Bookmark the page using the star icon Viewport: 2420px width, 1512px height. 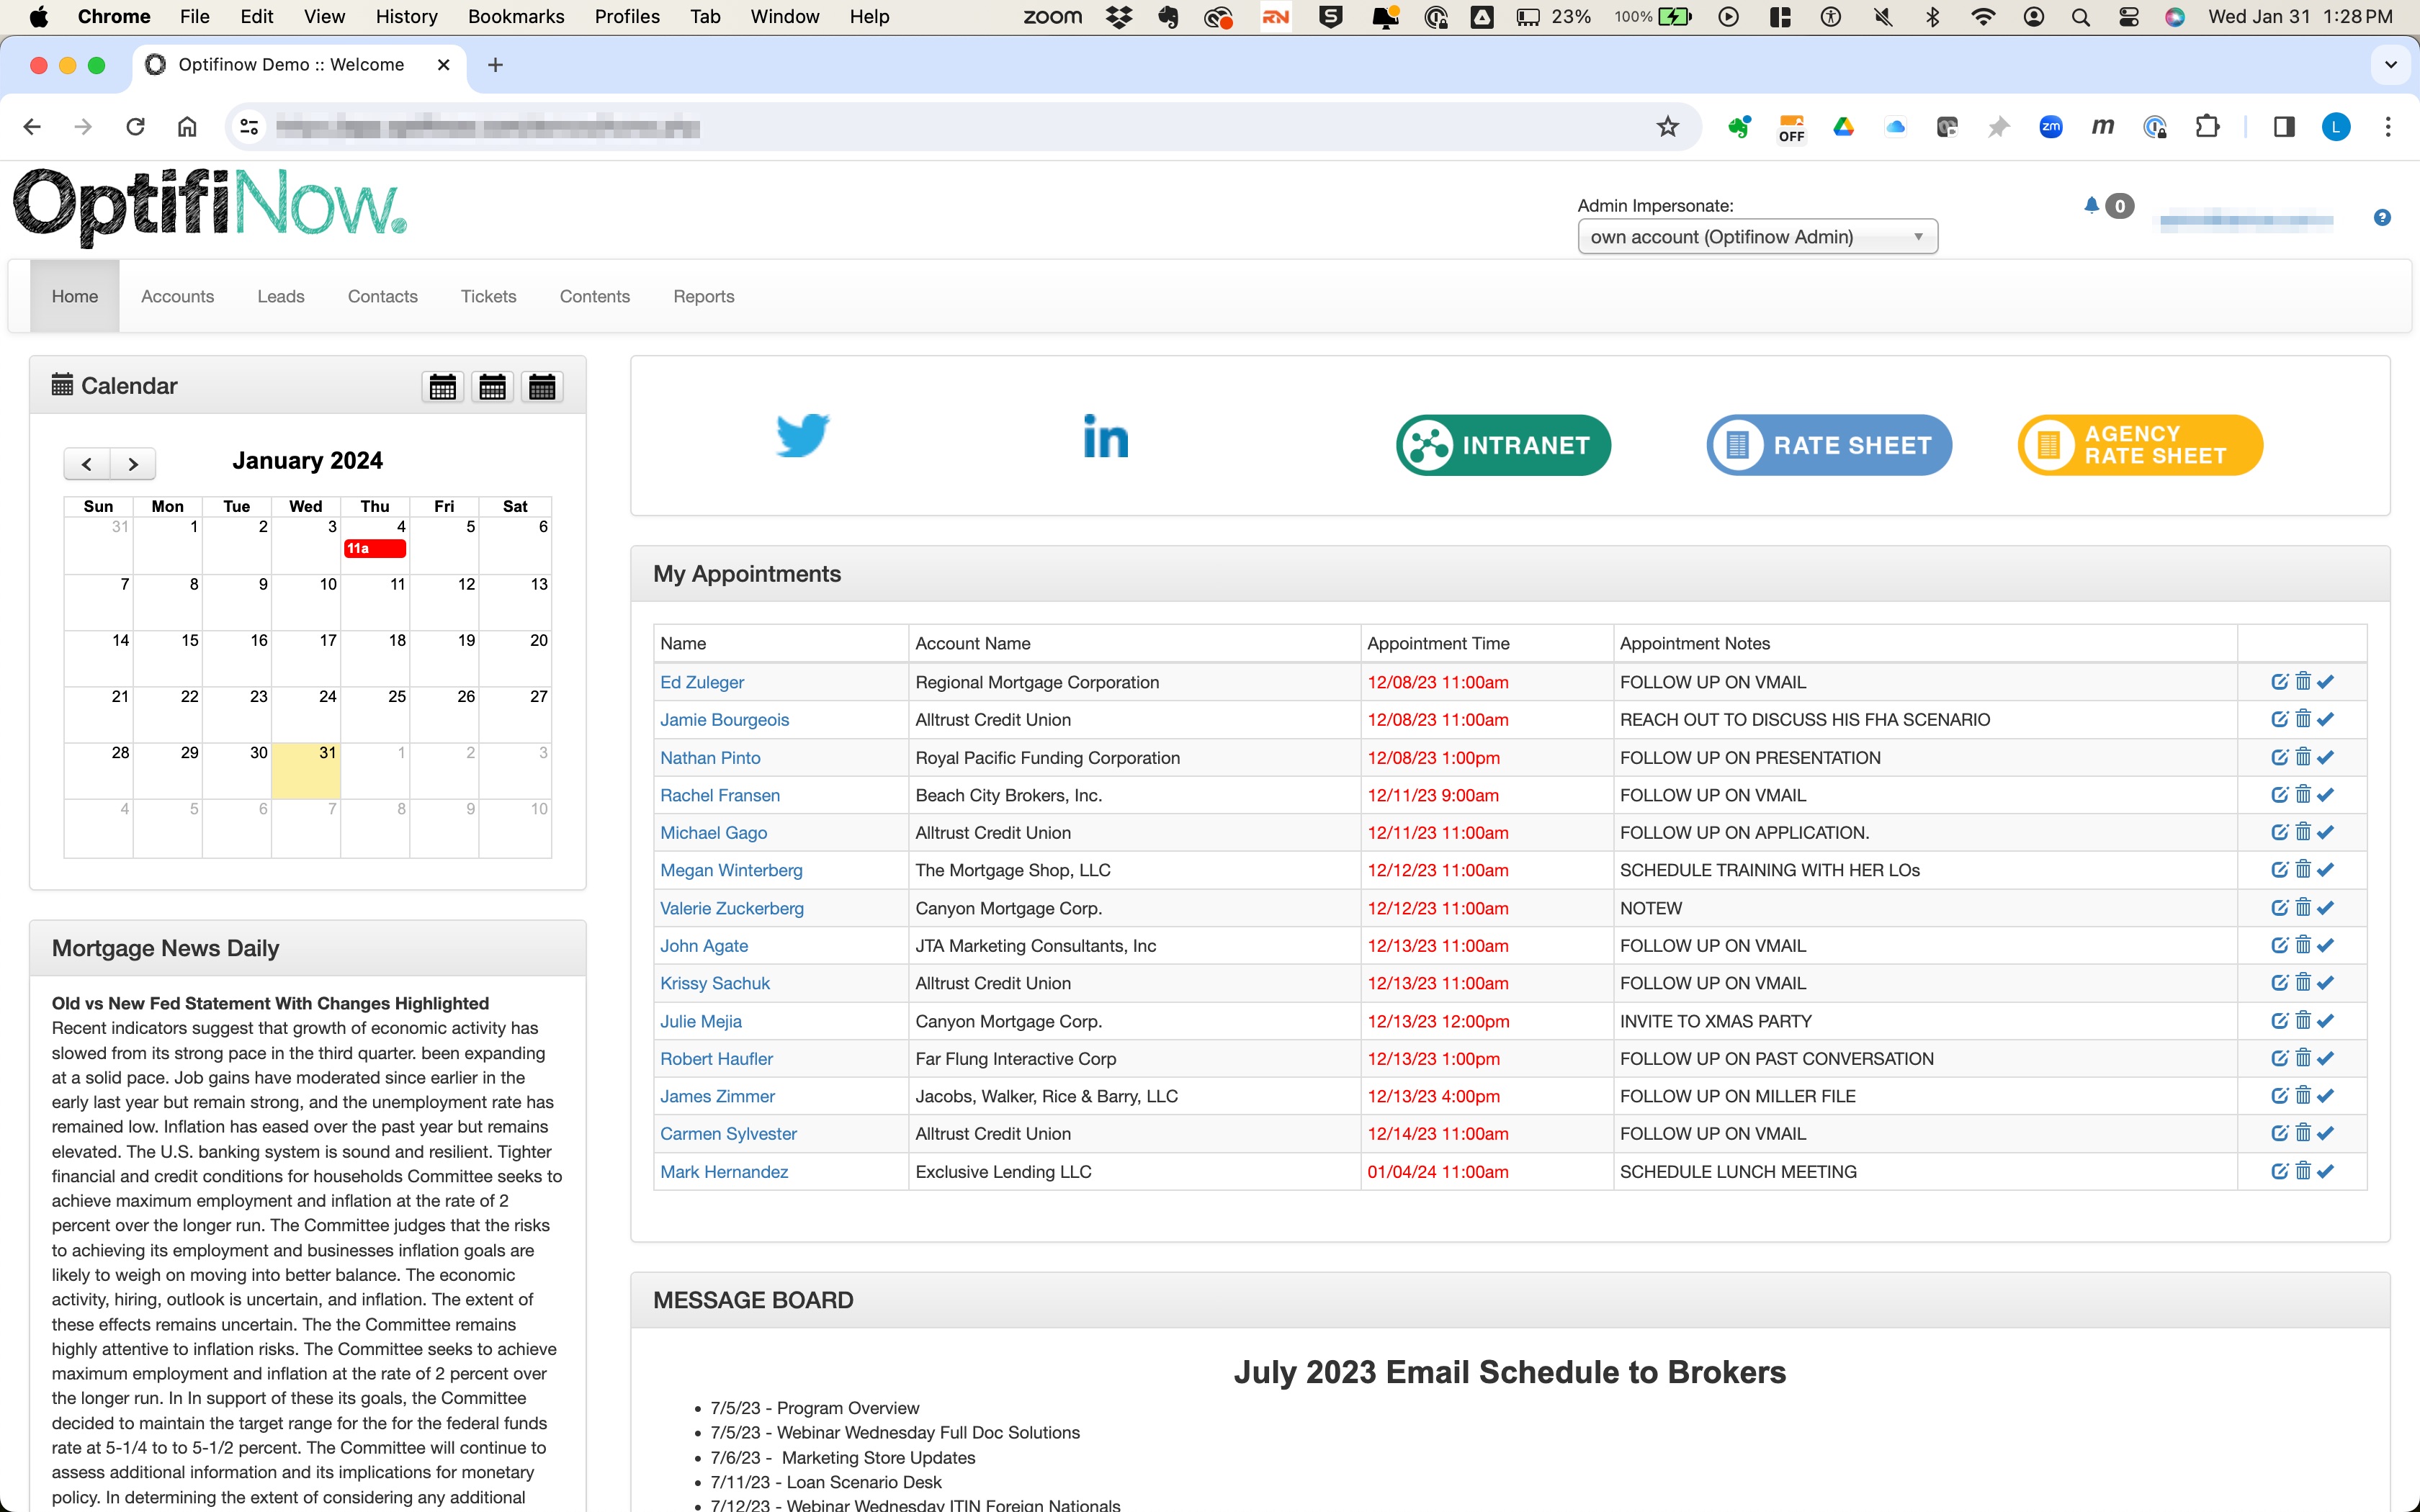tap(1667, 126)
